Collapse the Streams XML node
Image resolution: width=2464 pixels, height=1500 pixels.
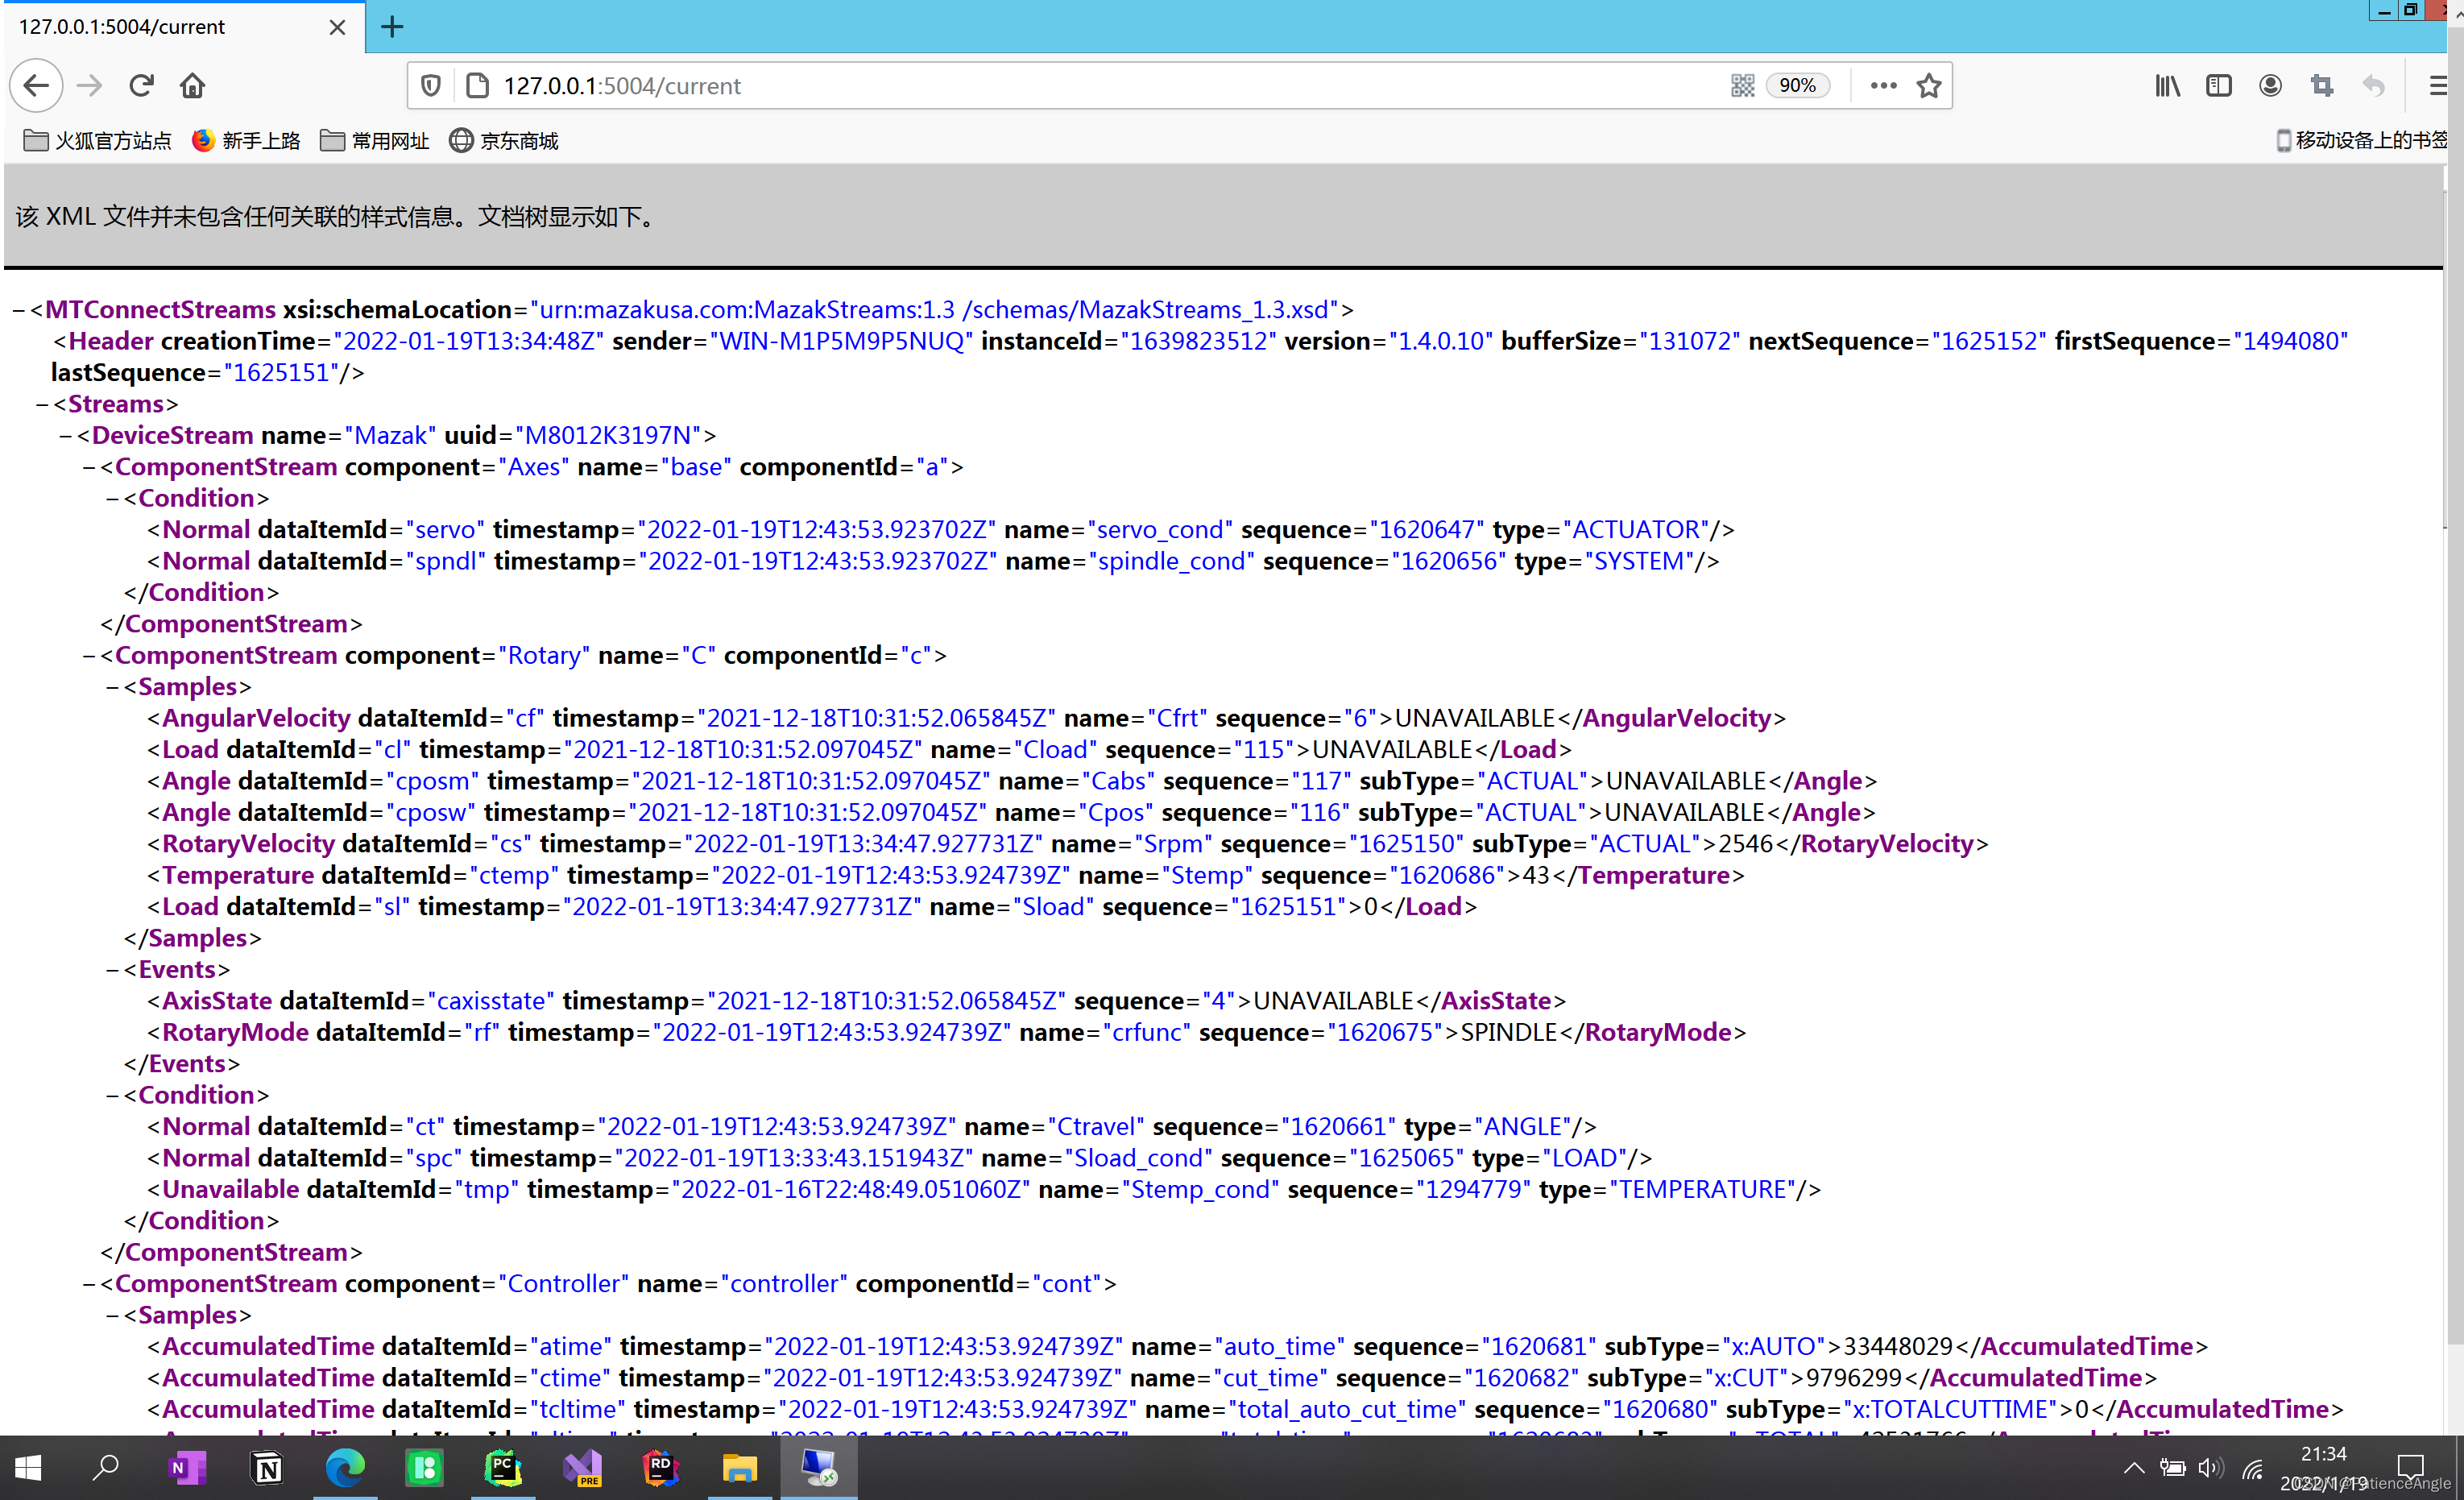[x=42, y=405]
